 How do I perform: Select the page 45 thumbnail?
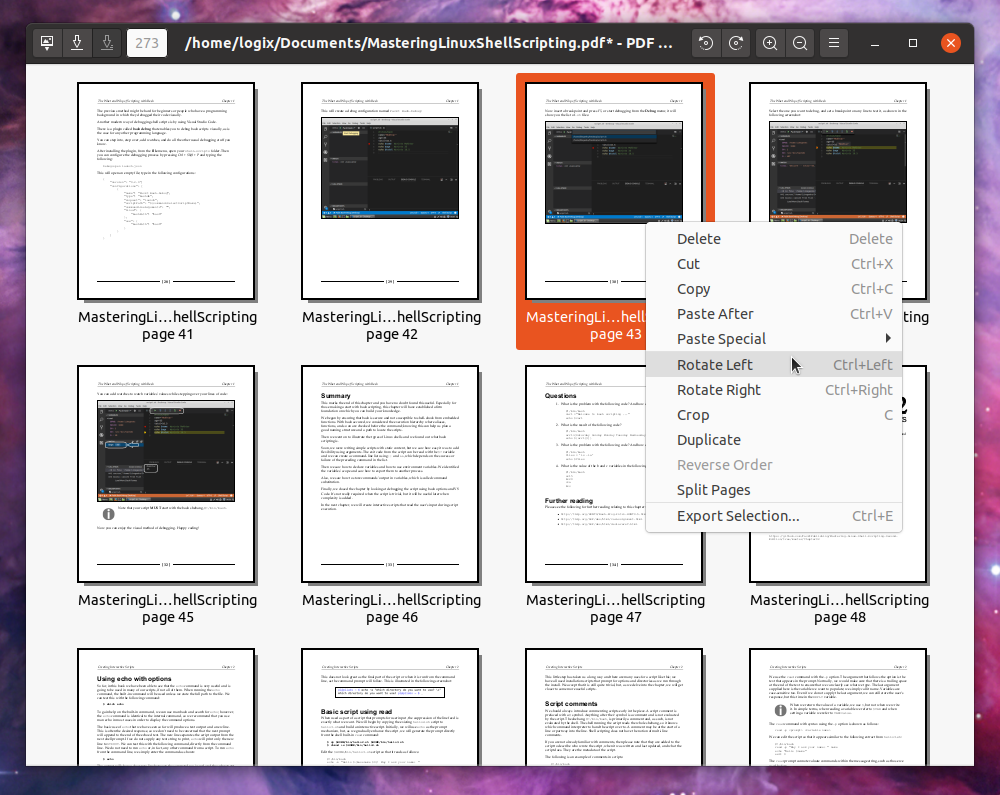tap(166, 475)
